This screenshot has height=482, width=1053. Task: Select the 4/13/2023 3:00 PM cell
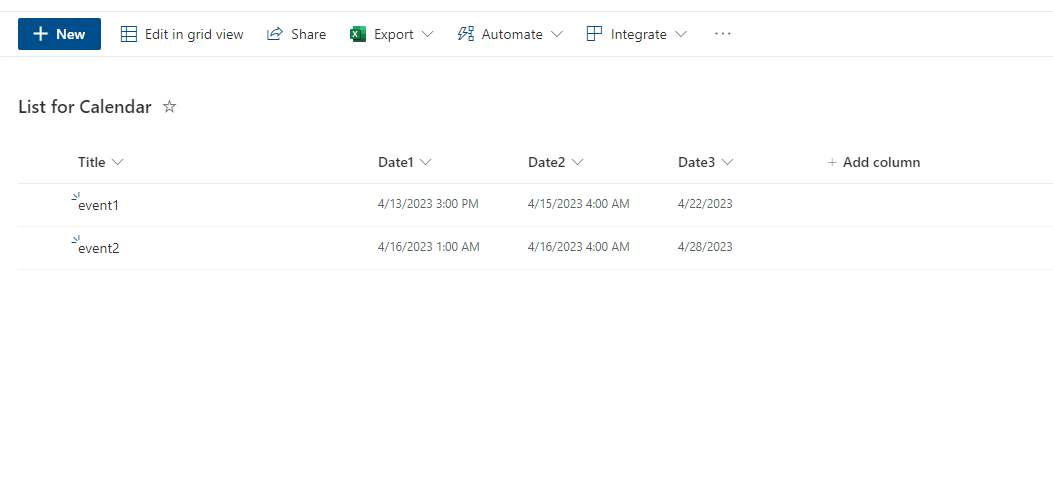coord(428,203)
